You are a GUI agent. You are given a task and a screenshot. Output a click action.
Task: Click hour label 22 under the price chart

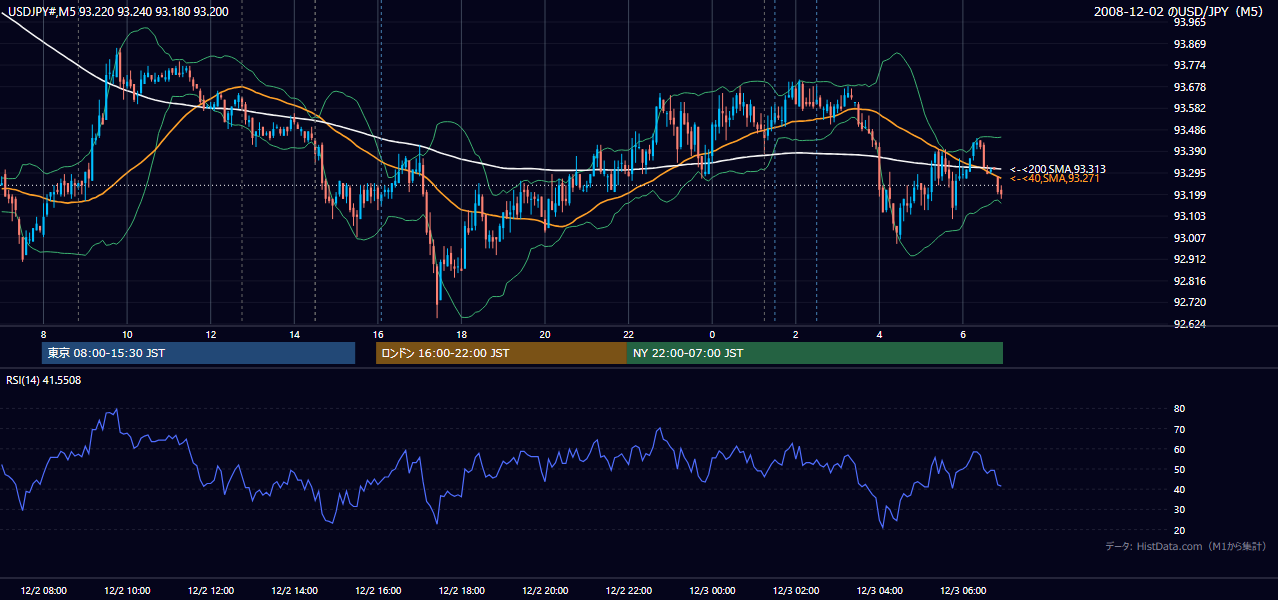629,334
